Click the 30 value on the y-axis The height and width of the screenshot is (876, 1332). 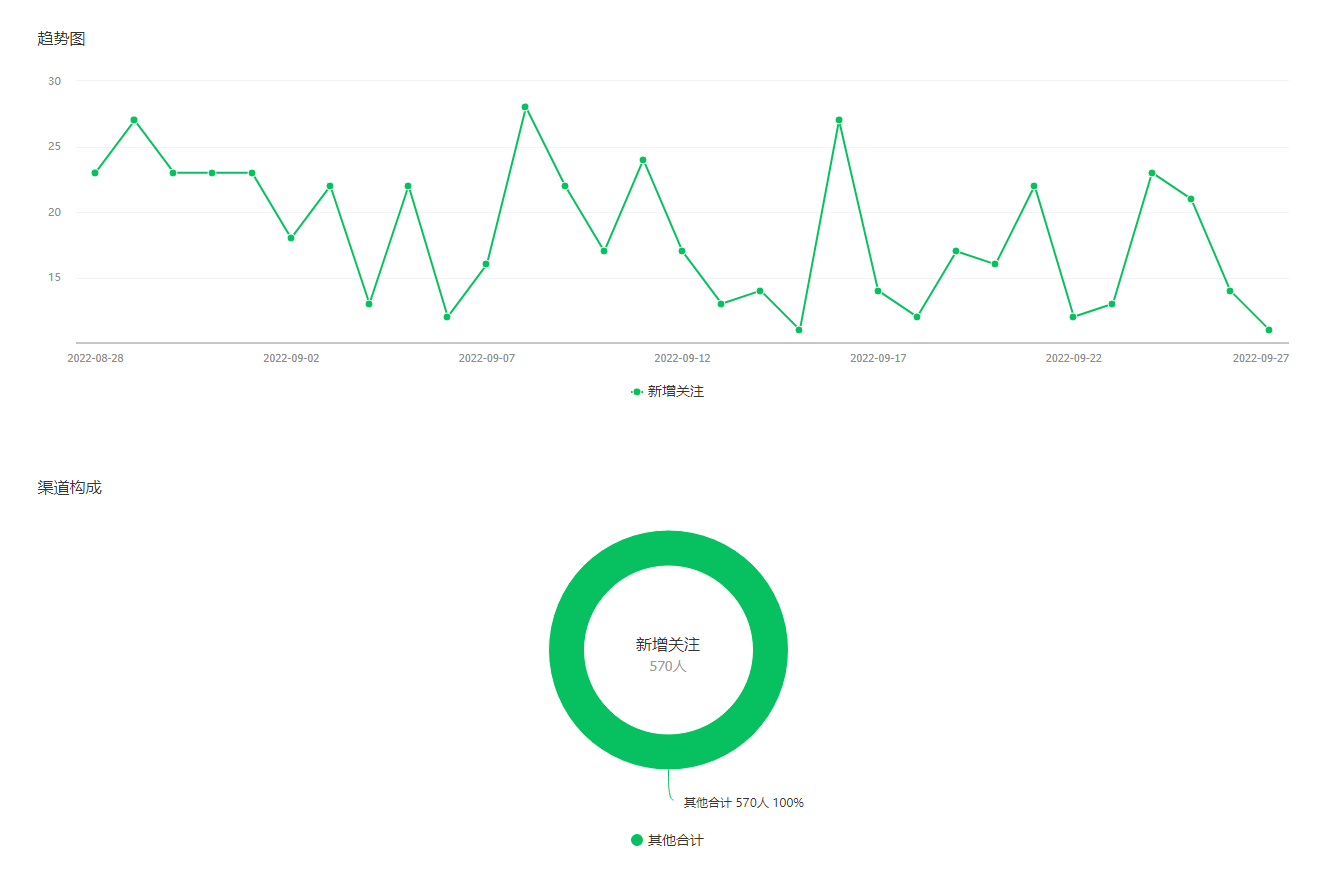(x=55, y=81)
